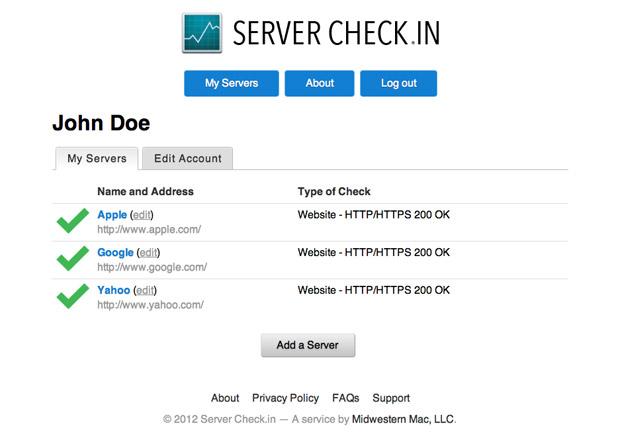Open the Apple server link
This screenshot has height=440, width=620.
[112, 215]
